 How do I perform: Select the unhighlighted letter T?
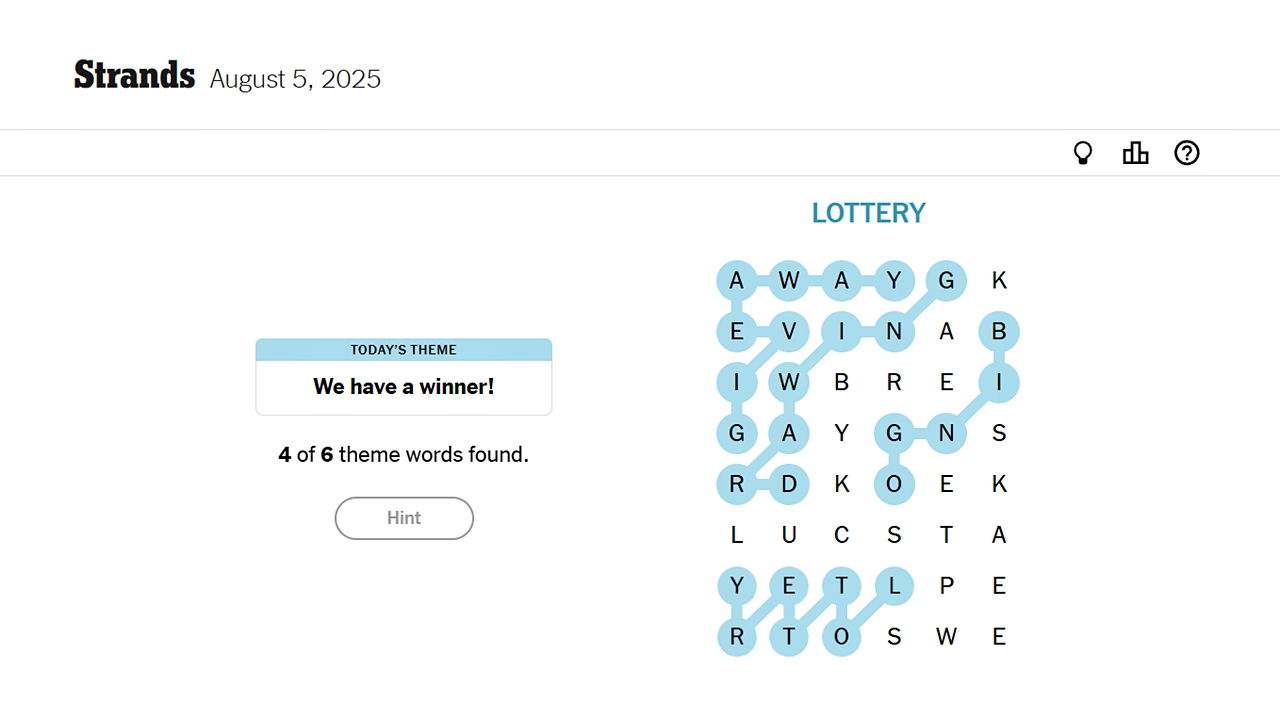(946, 535)
